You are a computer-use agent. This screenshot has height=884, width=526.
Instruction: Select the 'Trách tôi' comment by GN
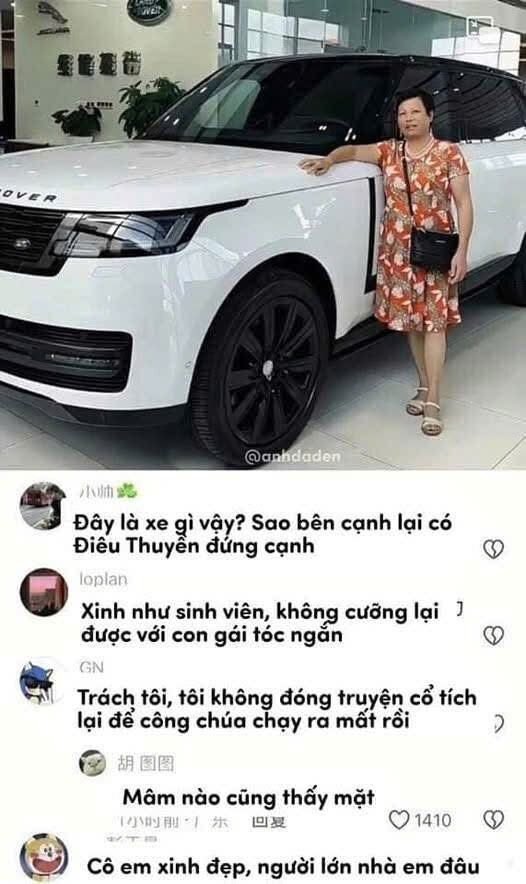click(277, 709)
